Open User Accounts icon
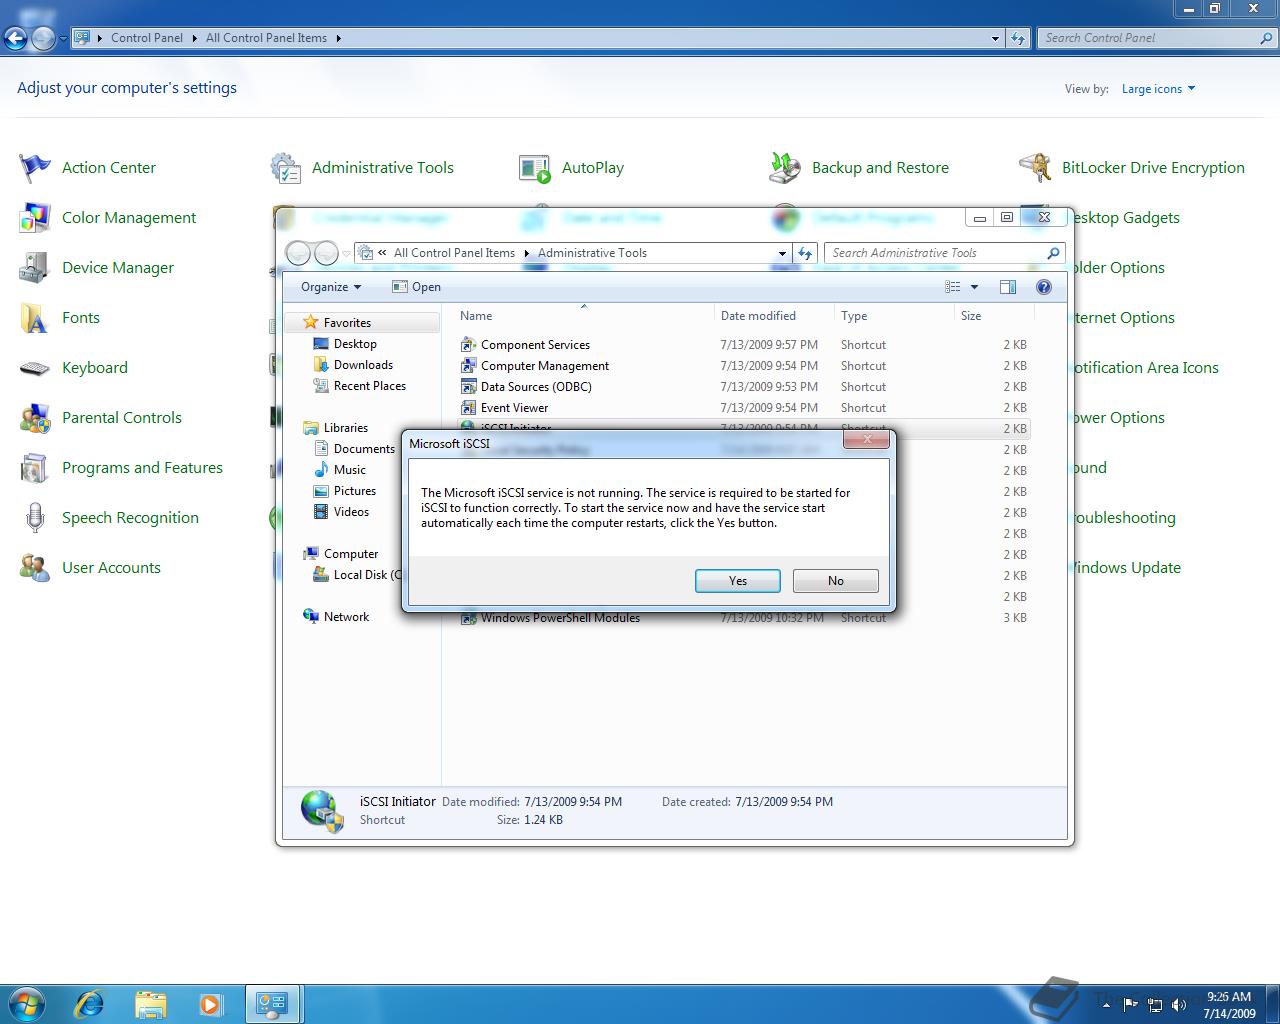 coord(35,567)
